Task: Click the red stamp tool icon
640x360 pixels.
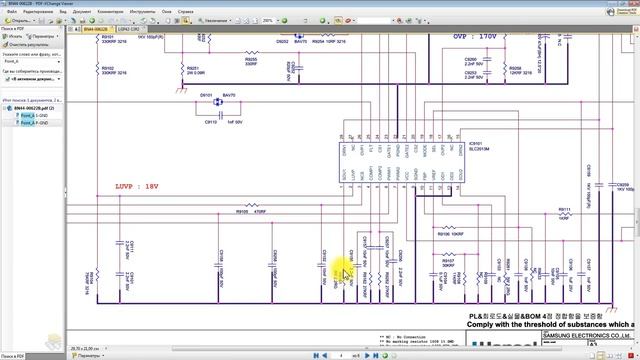Action: tap(348, 20)
